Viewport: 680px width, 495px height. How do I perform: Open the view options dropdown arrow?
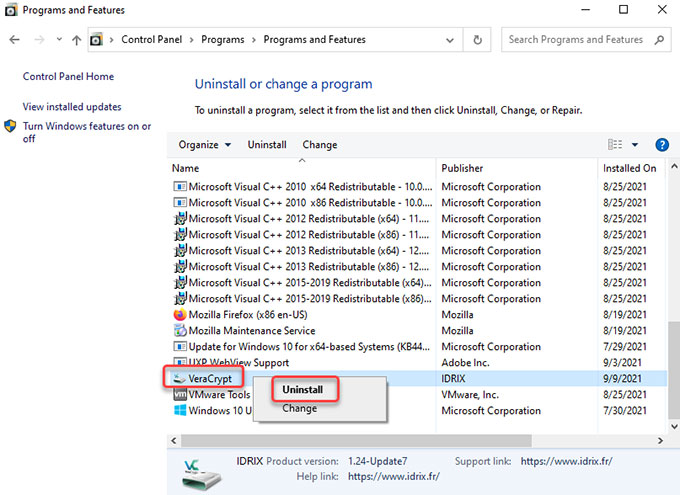[x=635, y=144]
